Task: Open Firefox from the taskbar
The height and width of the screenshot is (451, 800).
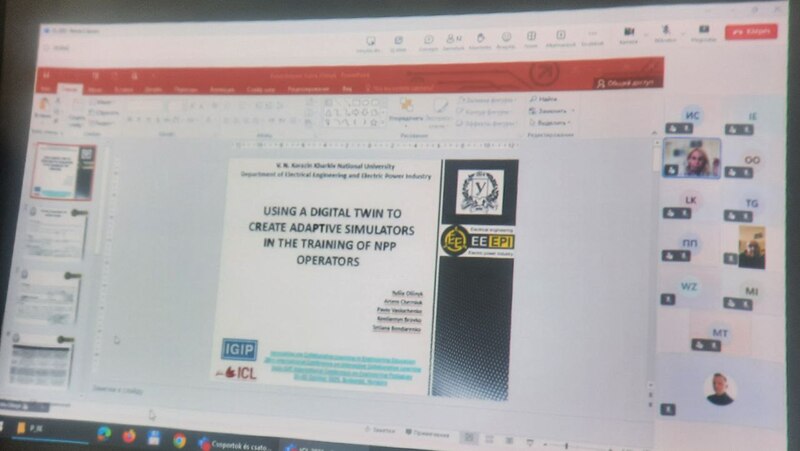Action: (x=129, y=435)
